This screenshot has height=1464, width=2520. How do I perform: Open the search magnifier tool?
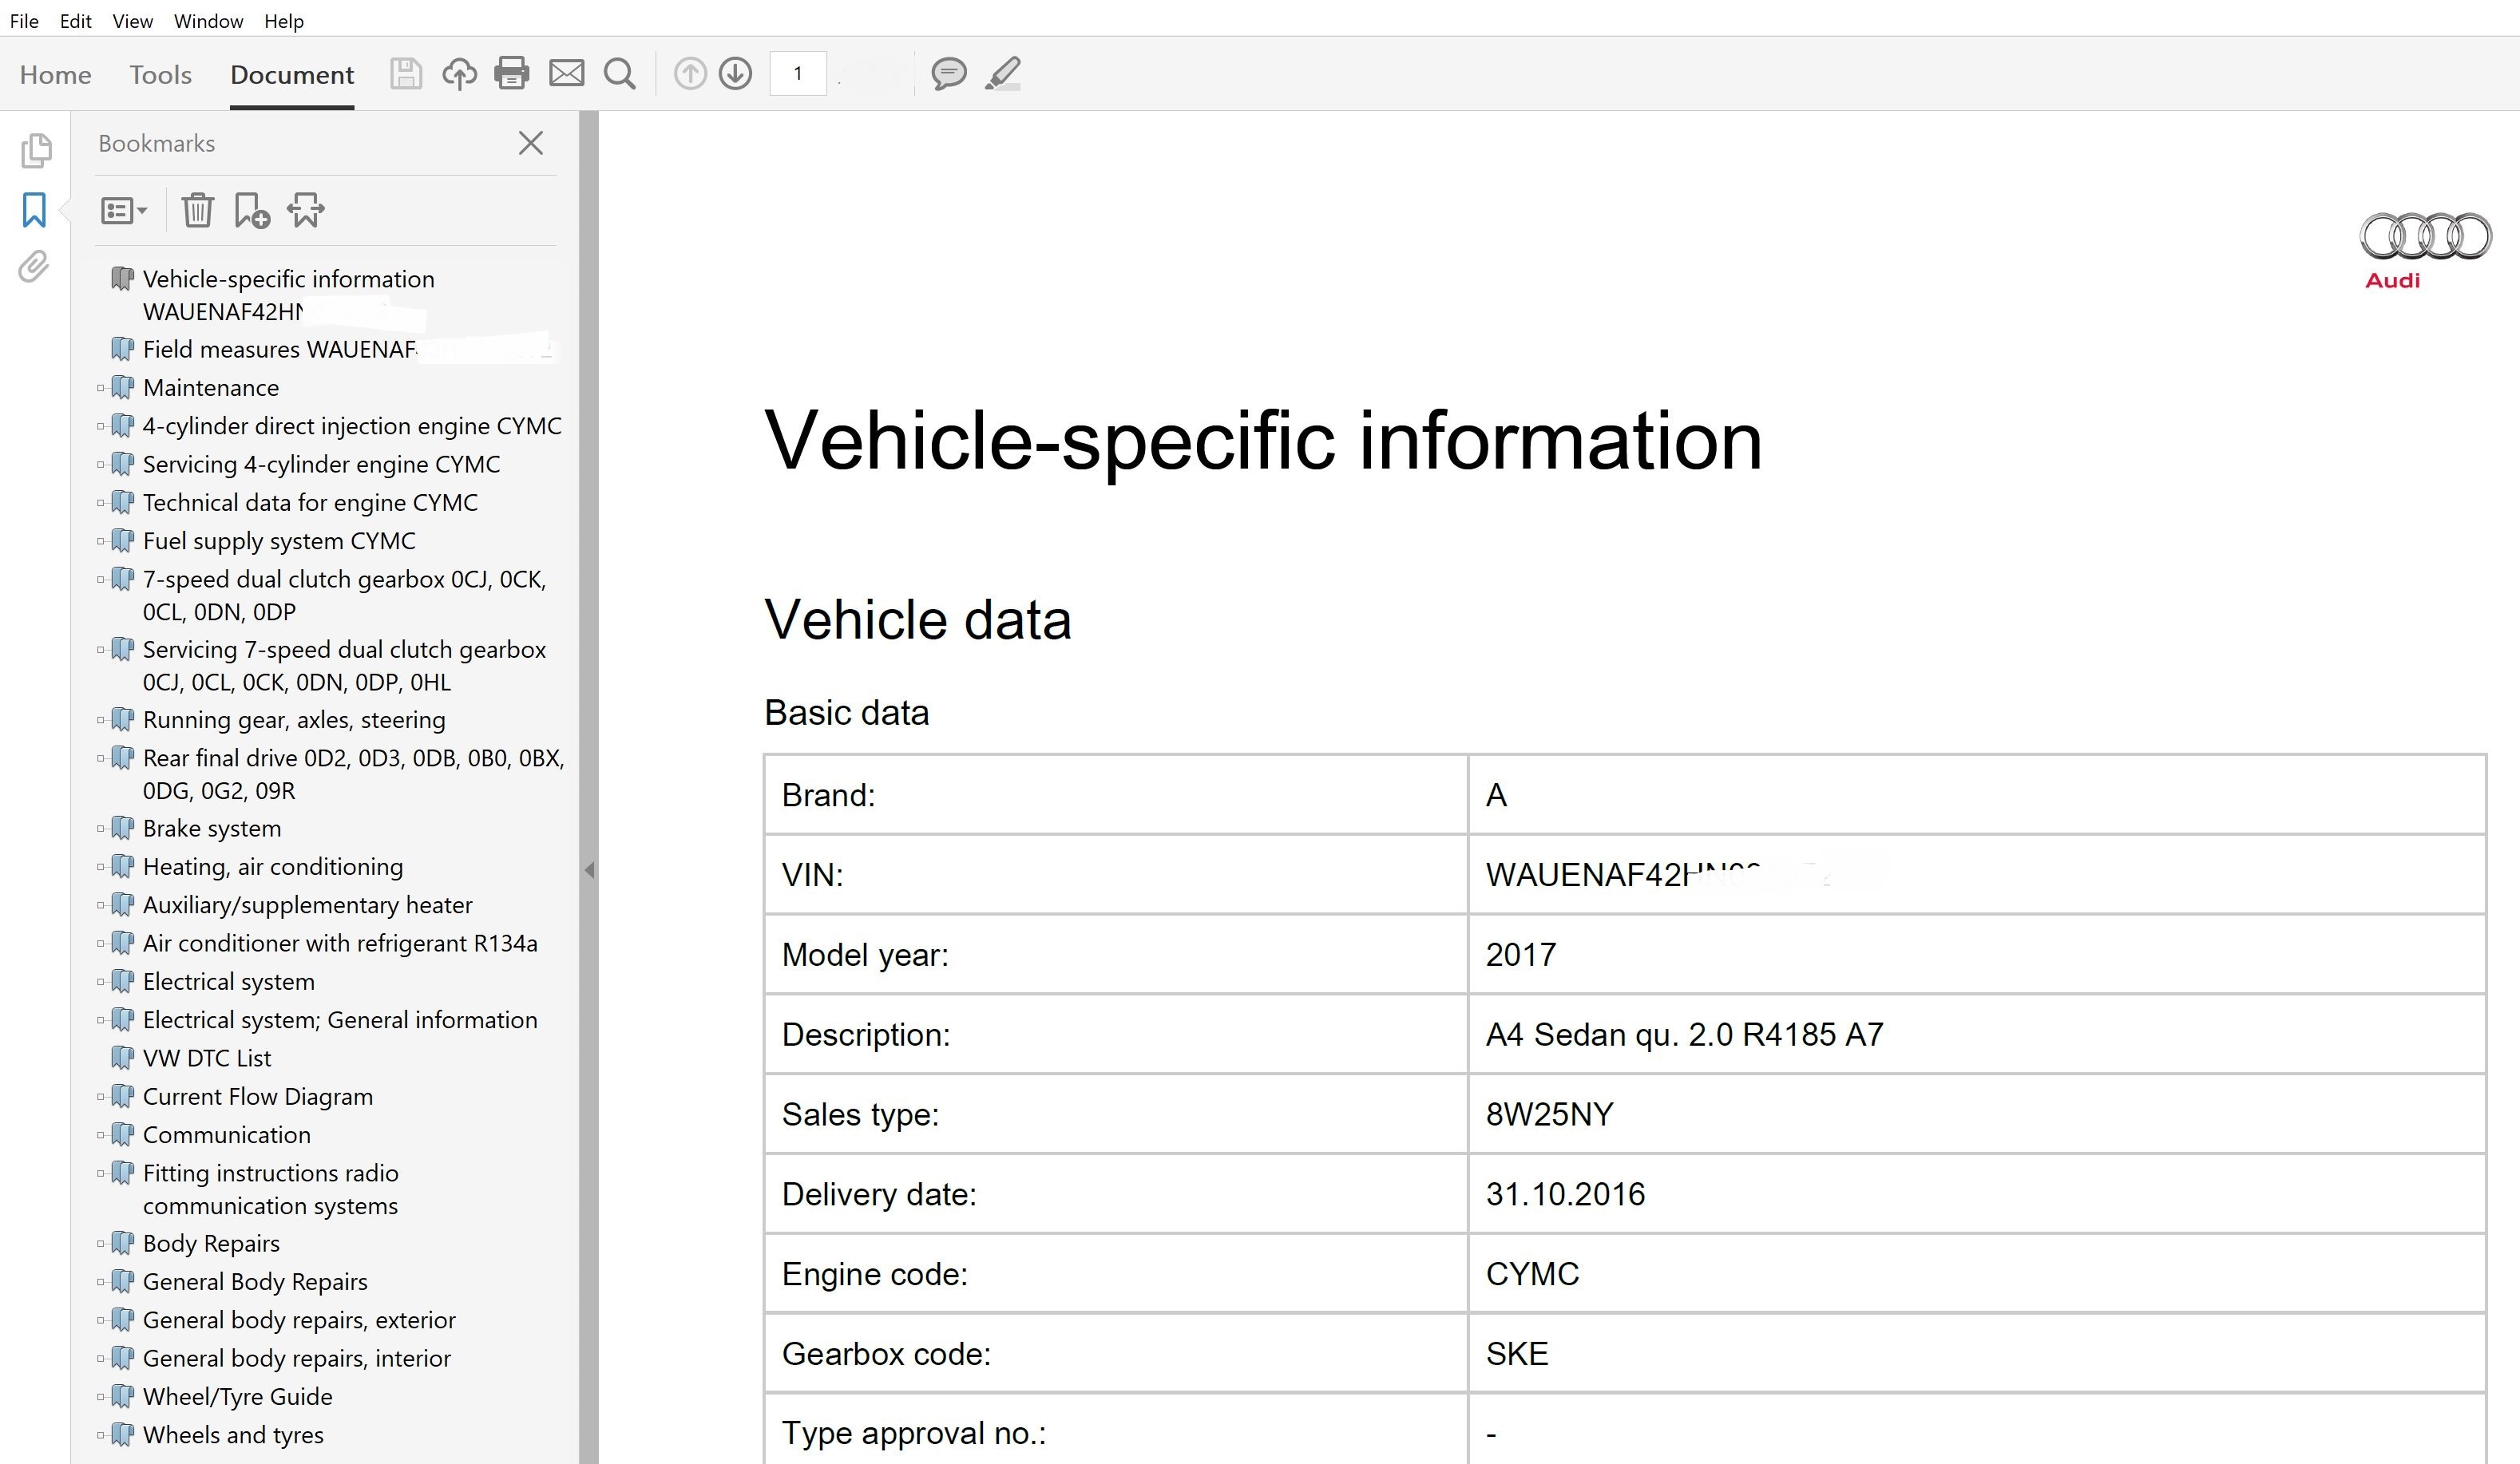click(x=620, y=73)
